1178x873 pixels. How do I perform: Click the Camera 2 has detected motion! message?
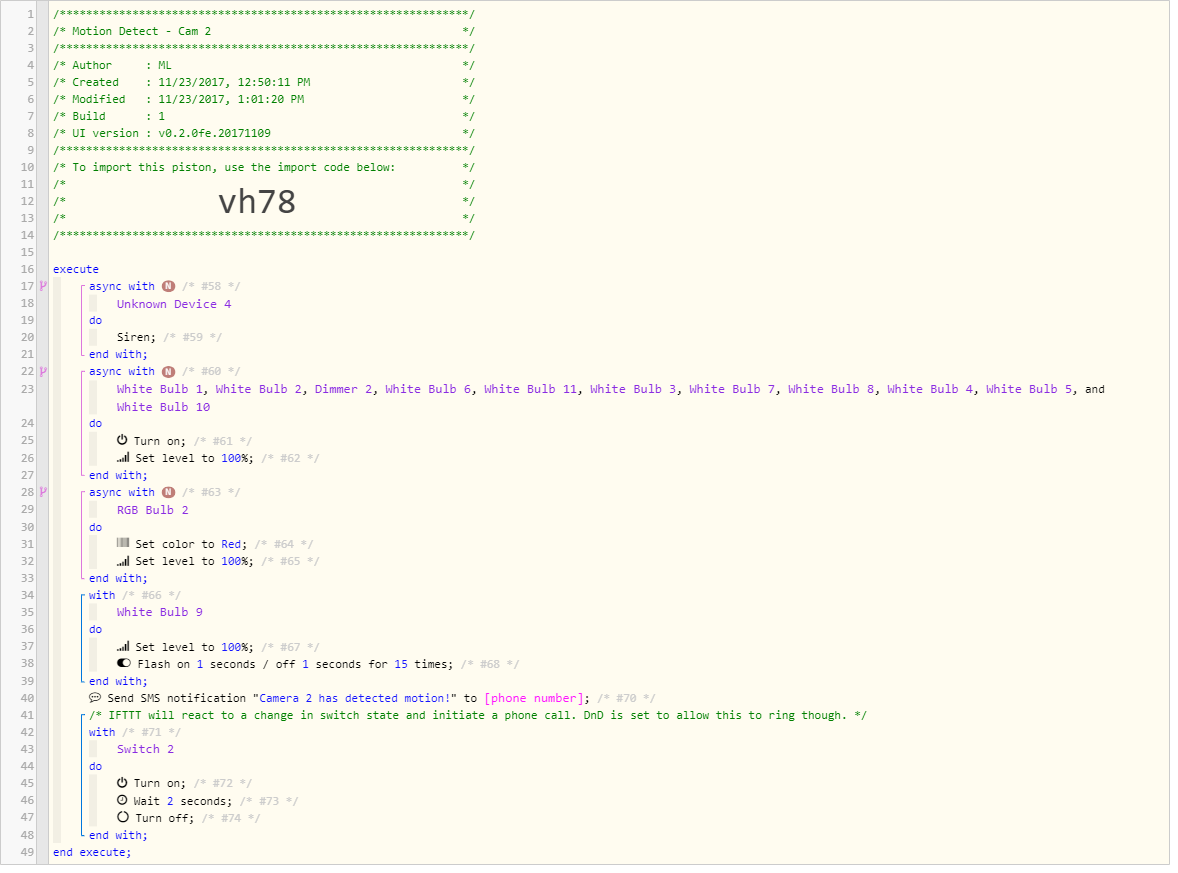[x=355, y=698]
